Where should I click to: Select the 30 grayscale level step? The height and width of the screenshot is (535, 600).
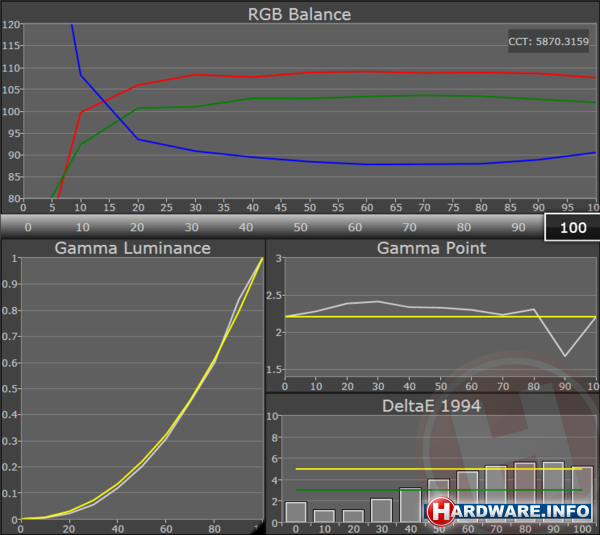[191, 227]
